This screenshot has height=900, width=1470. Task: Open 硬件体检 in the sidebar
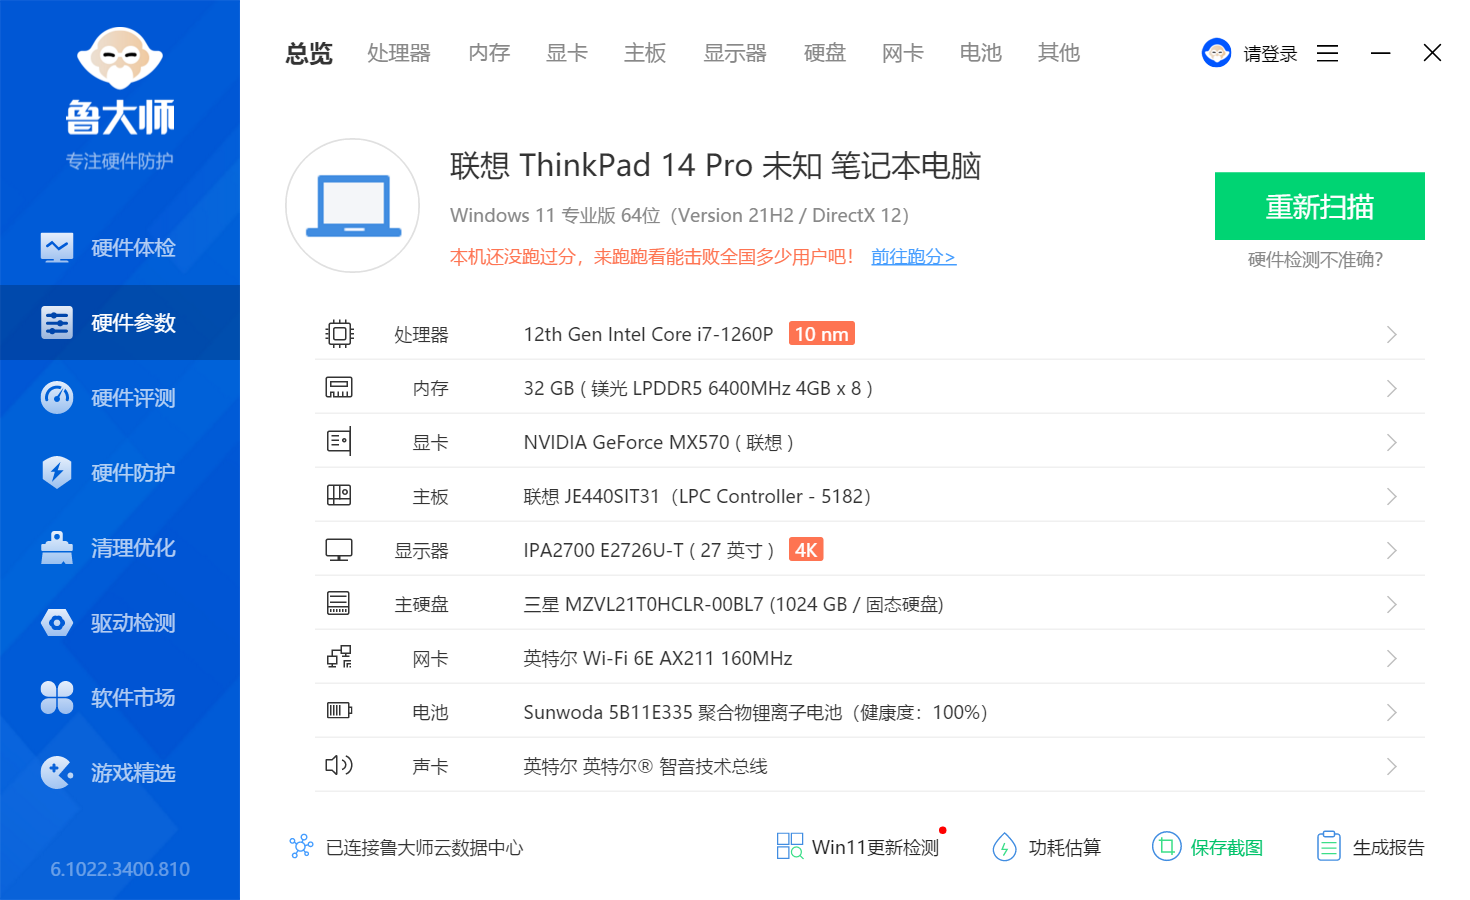point(120,247)
